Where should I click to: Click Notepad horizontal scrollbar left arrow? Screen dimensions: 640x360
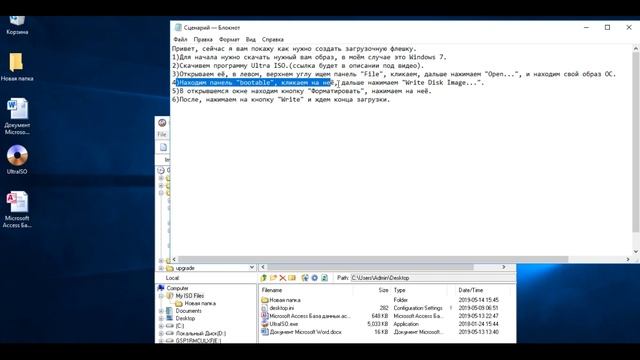174,259
